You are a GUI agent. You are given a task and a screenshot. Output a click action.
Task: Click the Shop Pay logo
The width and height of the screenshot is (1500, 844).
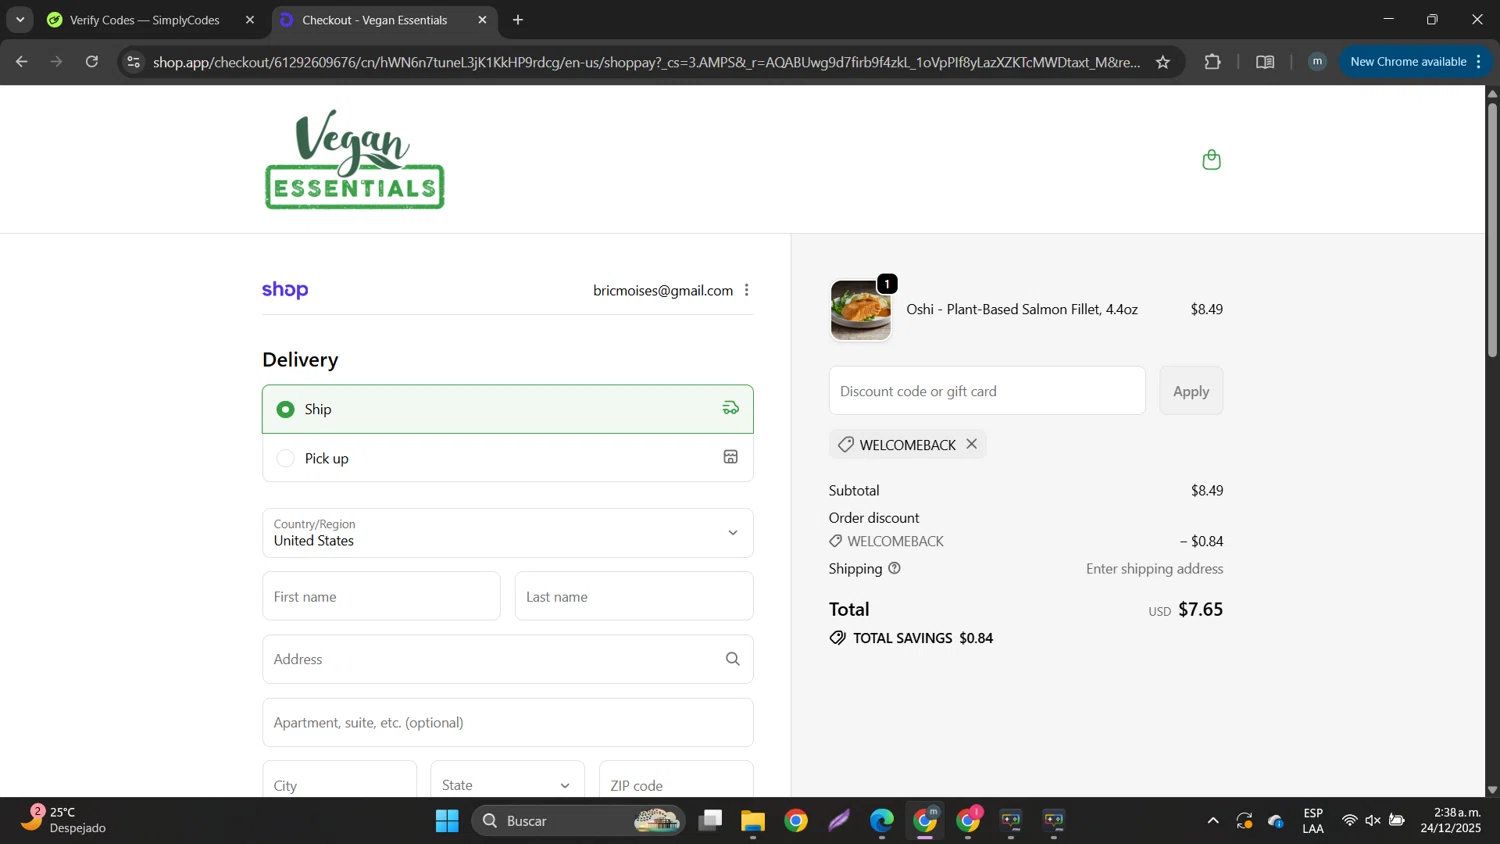point(285,290)
